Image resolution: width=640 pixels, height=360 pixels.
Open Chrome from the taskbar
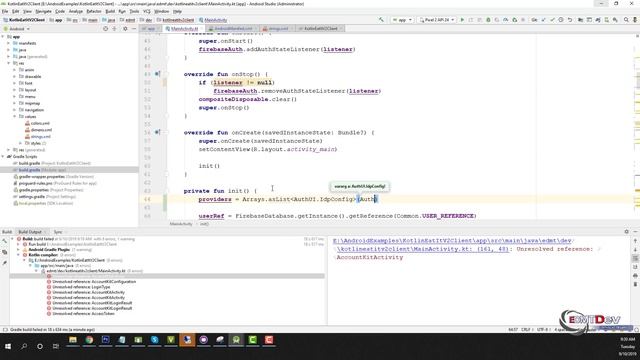pos(89,340)
